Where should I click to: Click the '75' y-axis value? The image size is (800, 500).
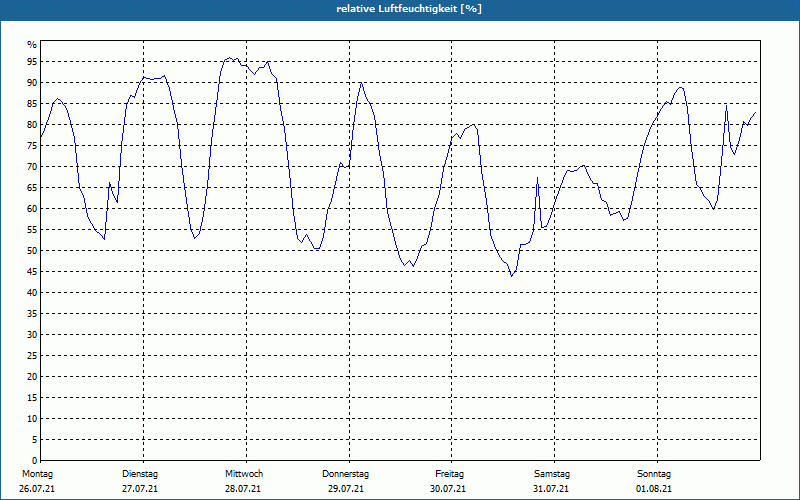pyautogui.click(x=32, y=145)
